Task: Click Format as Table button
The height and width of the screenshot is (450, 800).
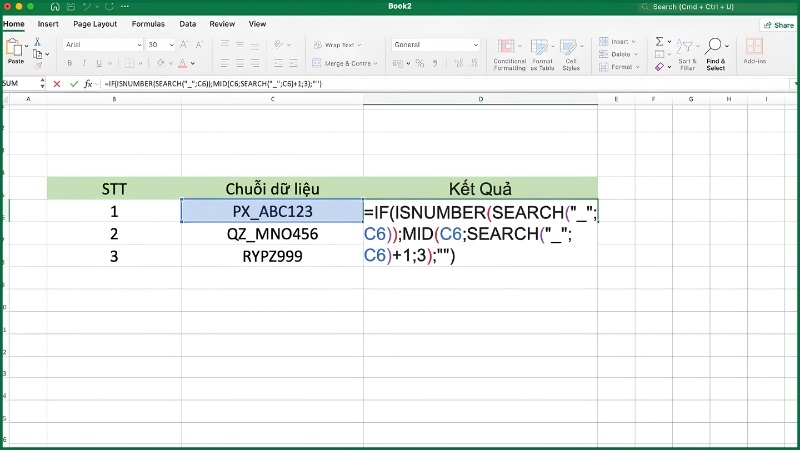Action: click(x=542, y=55)
